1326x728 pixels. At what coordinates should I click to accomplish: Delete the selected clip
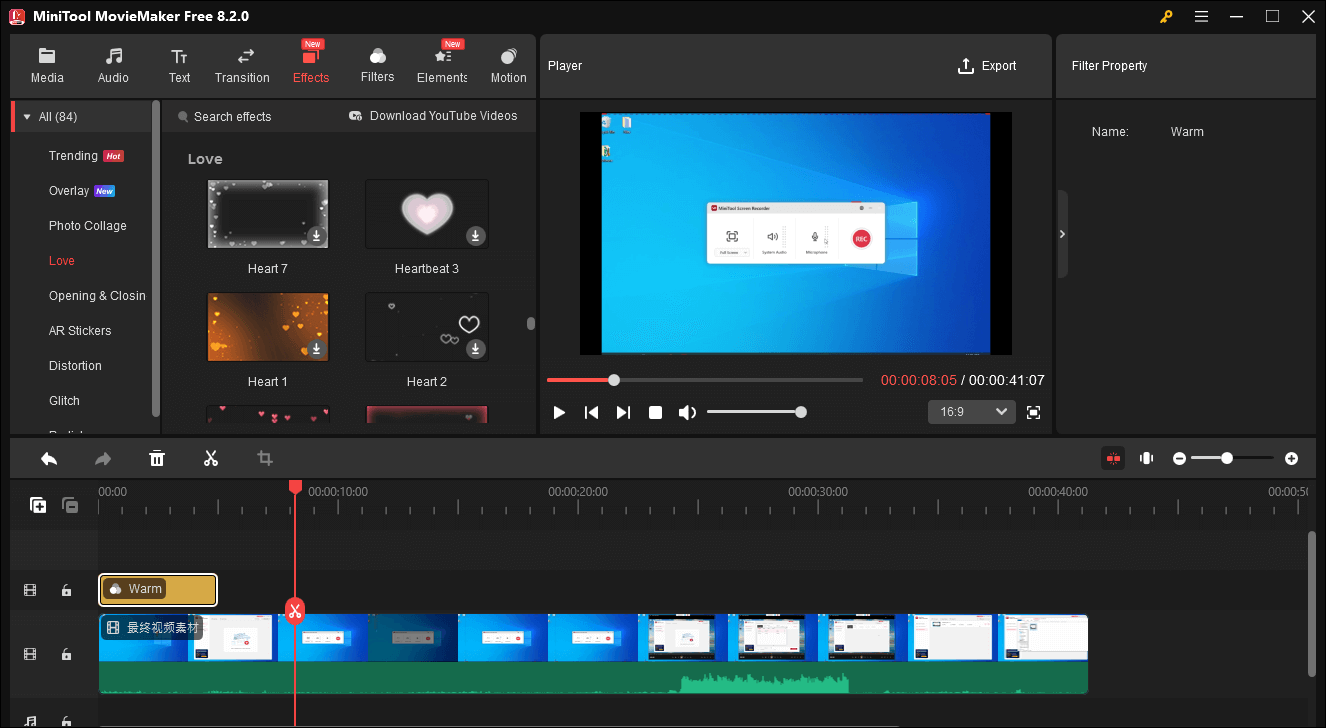[157, 458]
